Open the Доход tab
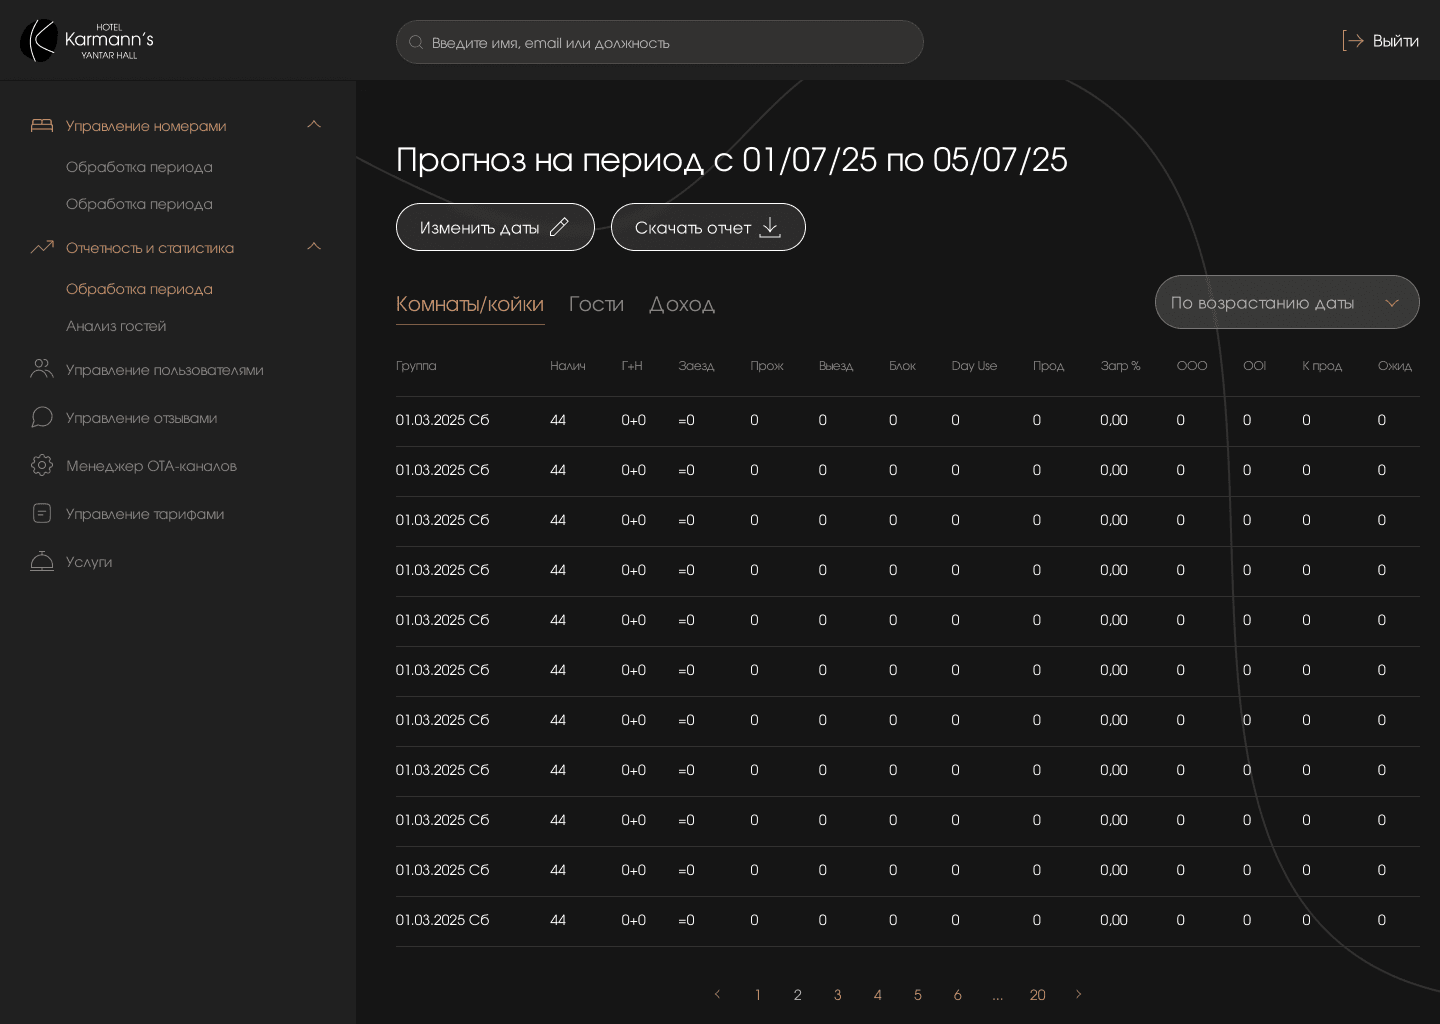This screenshot has width=1440, height=1024. [x=683, y=304]
